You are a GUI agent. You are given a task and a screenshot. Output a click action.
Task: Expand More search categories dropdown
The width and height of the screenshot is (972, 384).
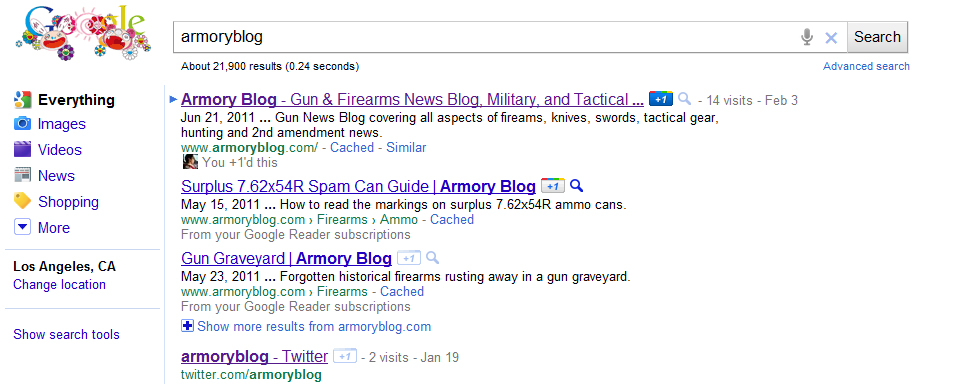click(x=22, y=228)
